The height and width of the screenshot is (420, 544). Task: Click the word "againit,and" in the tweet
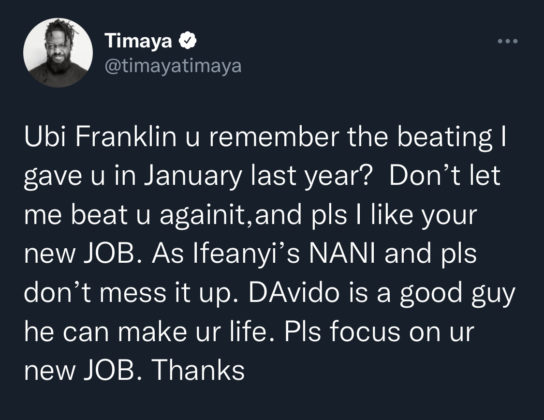(230, 215)
